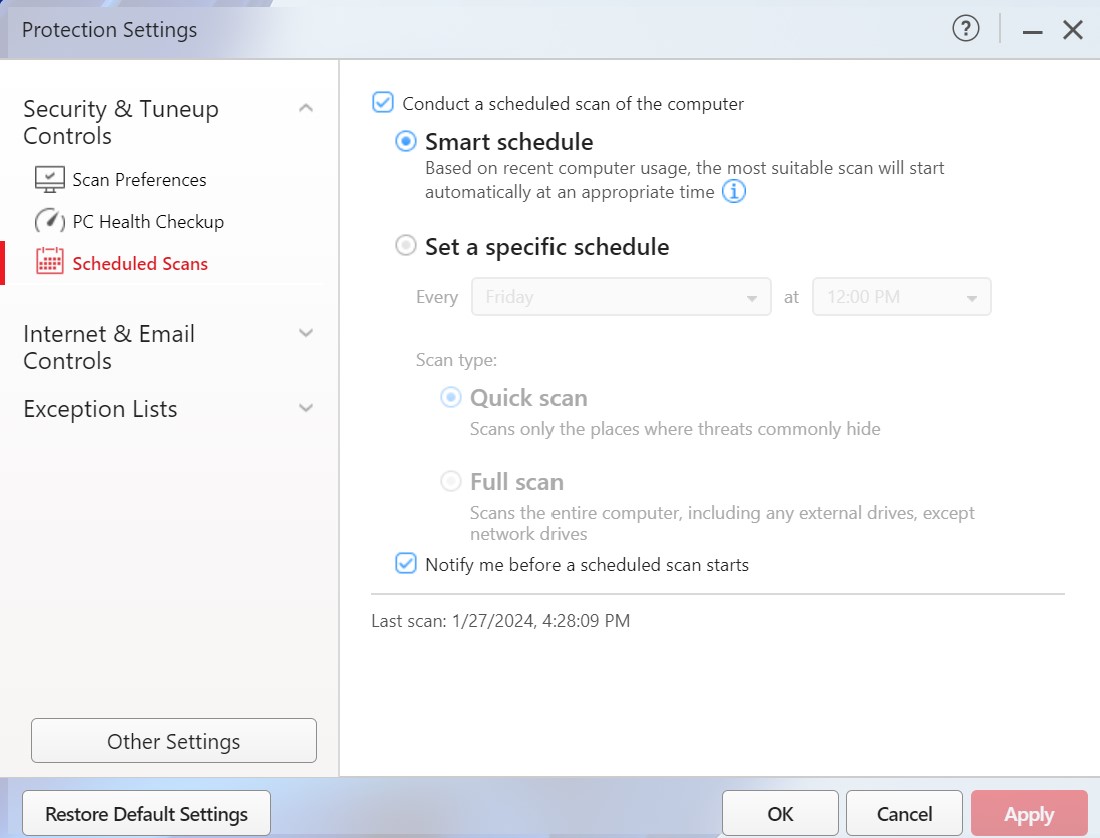Toggle Notify me before scheduled scan checkbox
1100x838 pixels.
405,564
